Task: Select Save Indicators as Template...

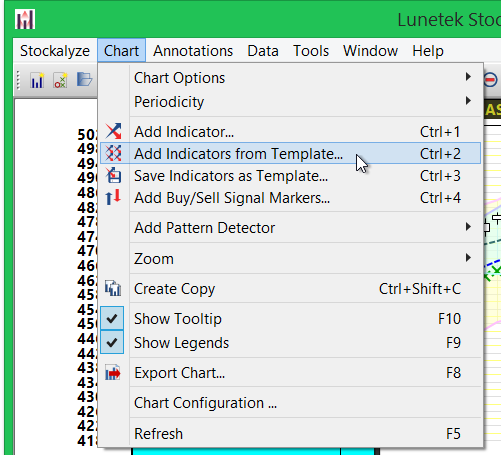Action: click(290, 176)
